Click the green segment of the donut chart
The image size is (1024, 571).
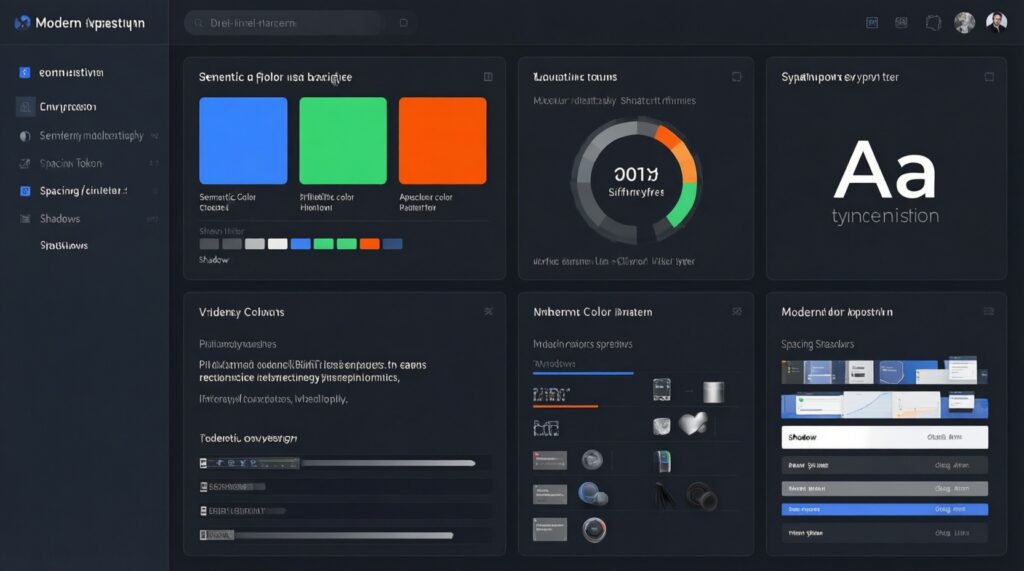point(682,206)
